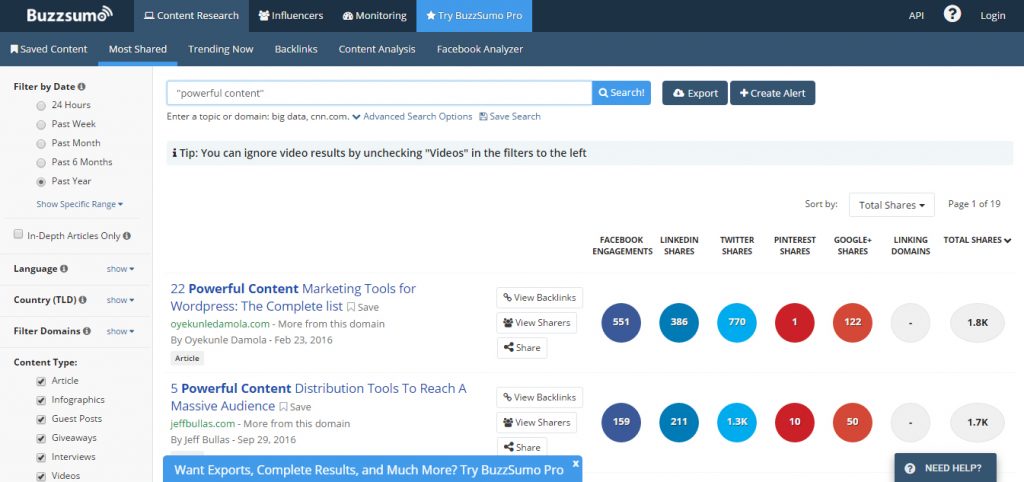Click info icon beside In-Depth Articles Only
The width and height of the screenshot is (1024, 482).
pyautogui.click(x=127, y=236)
